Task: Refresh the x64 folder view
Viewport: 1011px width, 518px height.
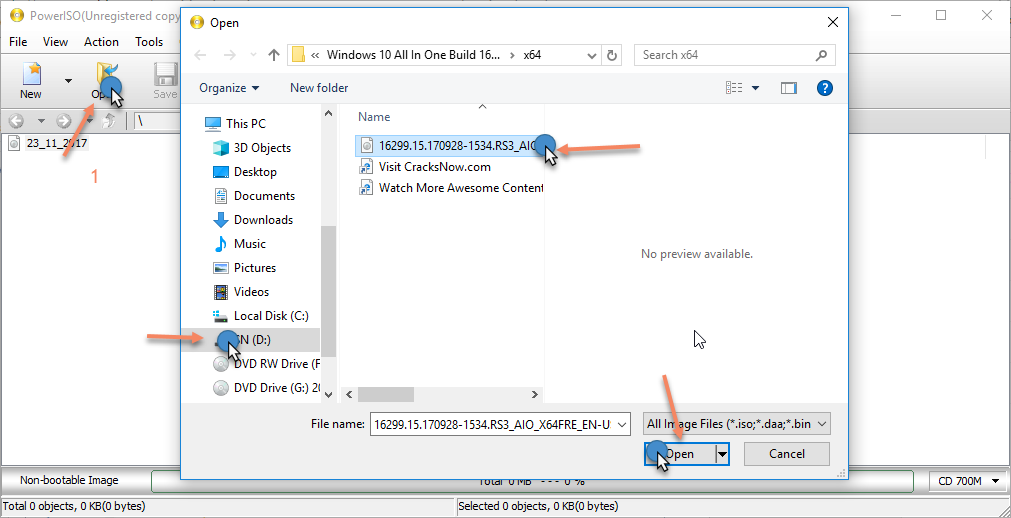Action: (613, 55)
